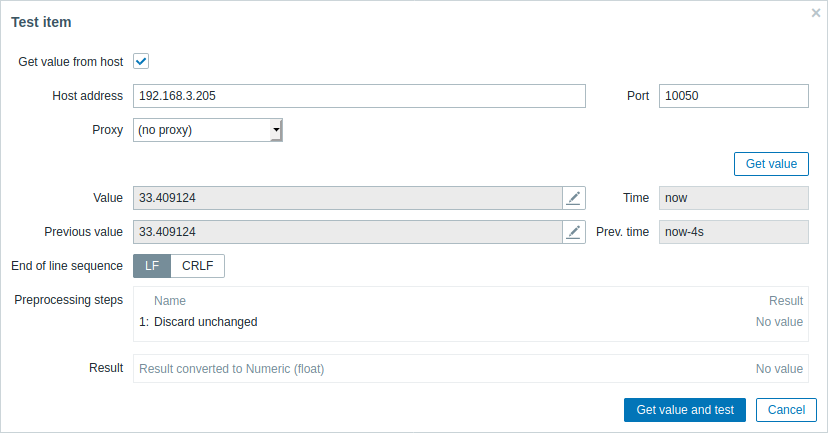Uncheck the Get value from host checkbox
Image resolution: width=828 pixels, height=433 pixels.
click(141, 61)
